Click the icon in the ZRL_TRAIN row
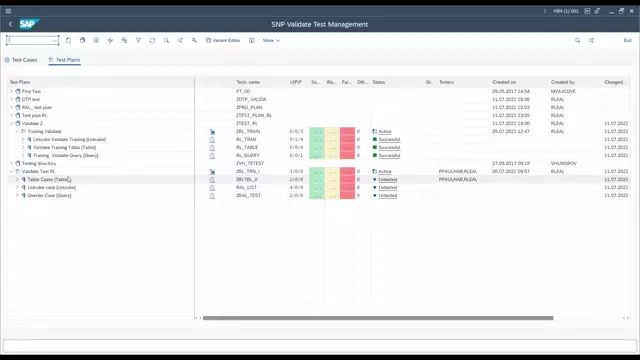The width and height of the screenshot is (640, 360). (212, 131)
